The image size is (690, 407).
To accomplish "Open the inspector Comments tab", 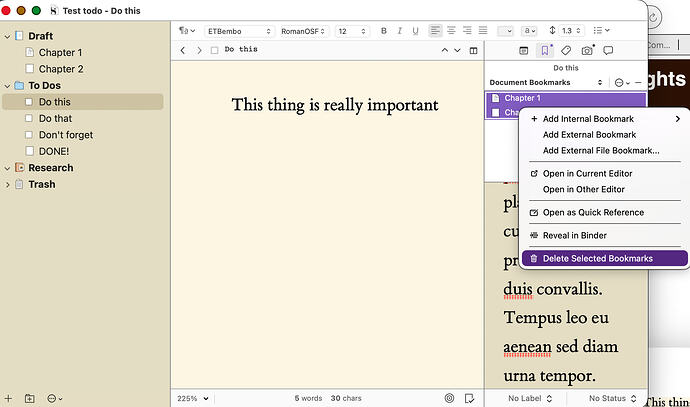I will [608, 51].
